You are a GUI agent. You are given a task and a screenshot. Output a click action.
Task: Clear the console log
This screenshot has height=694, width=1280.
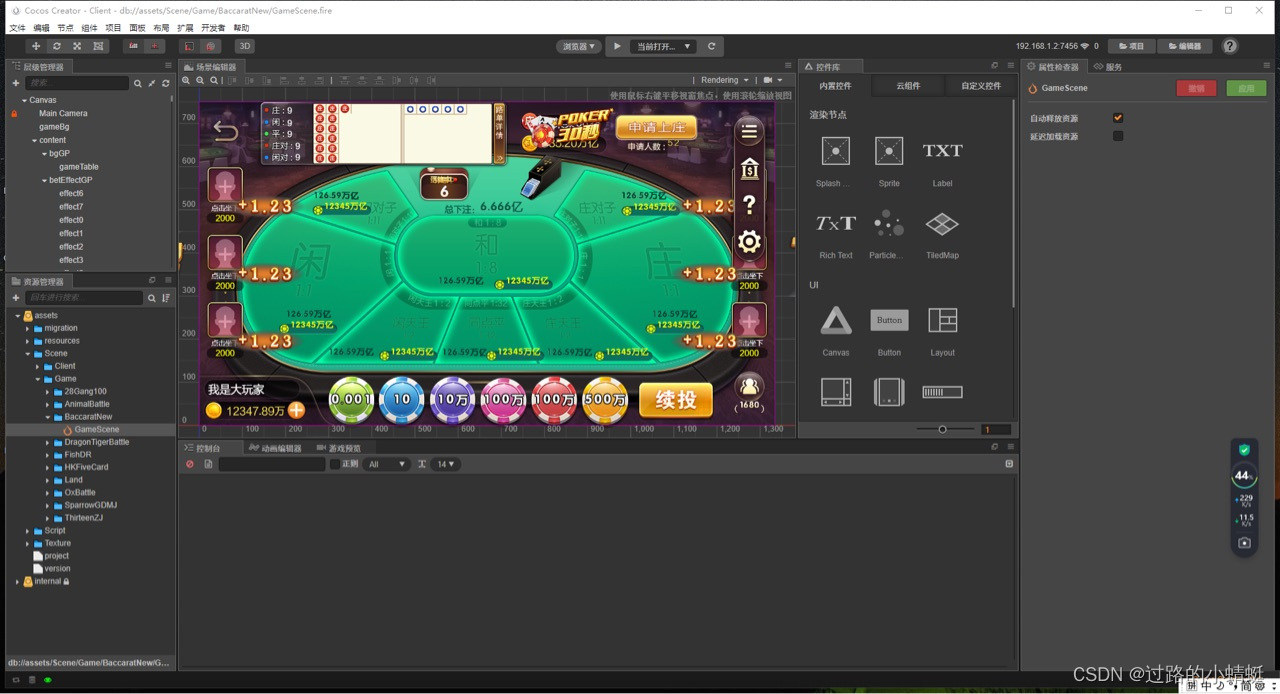click(x=190, y=464)
